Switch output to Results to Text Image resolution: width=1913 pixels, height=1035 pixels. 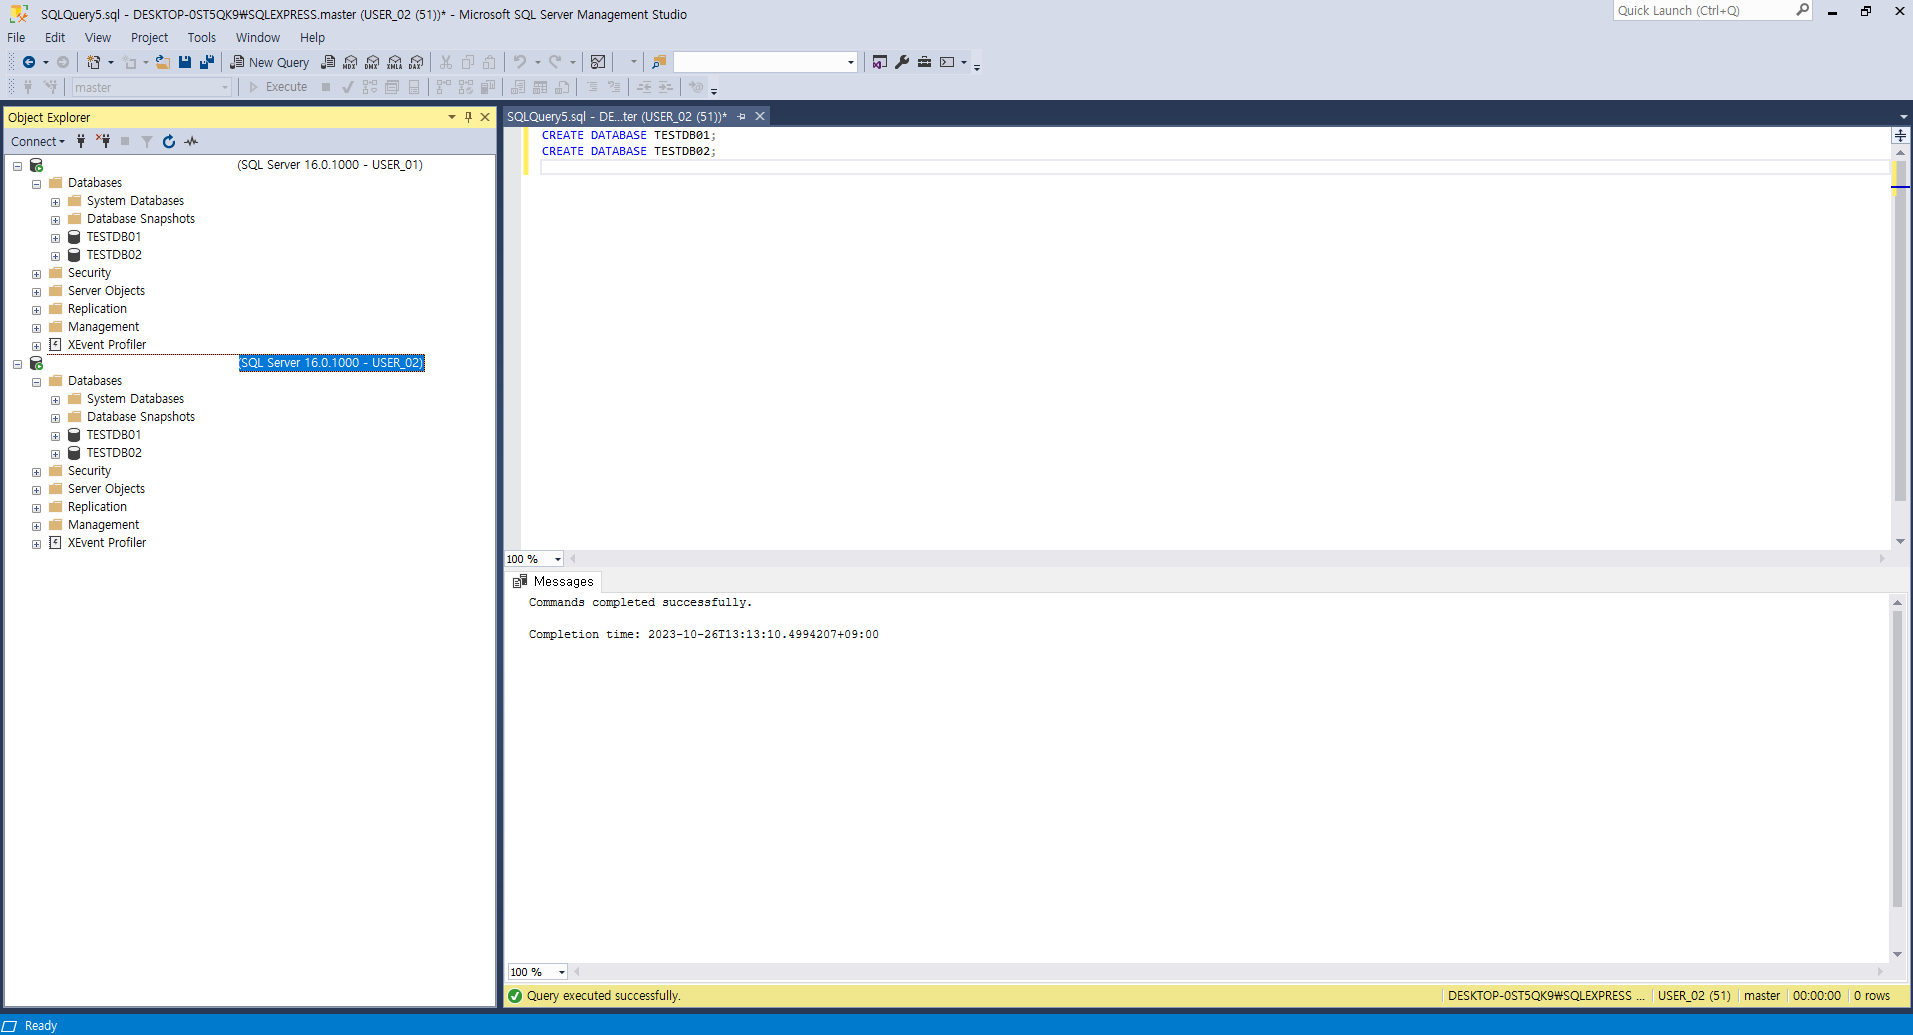pyautogui.click(x=518, y=87)
